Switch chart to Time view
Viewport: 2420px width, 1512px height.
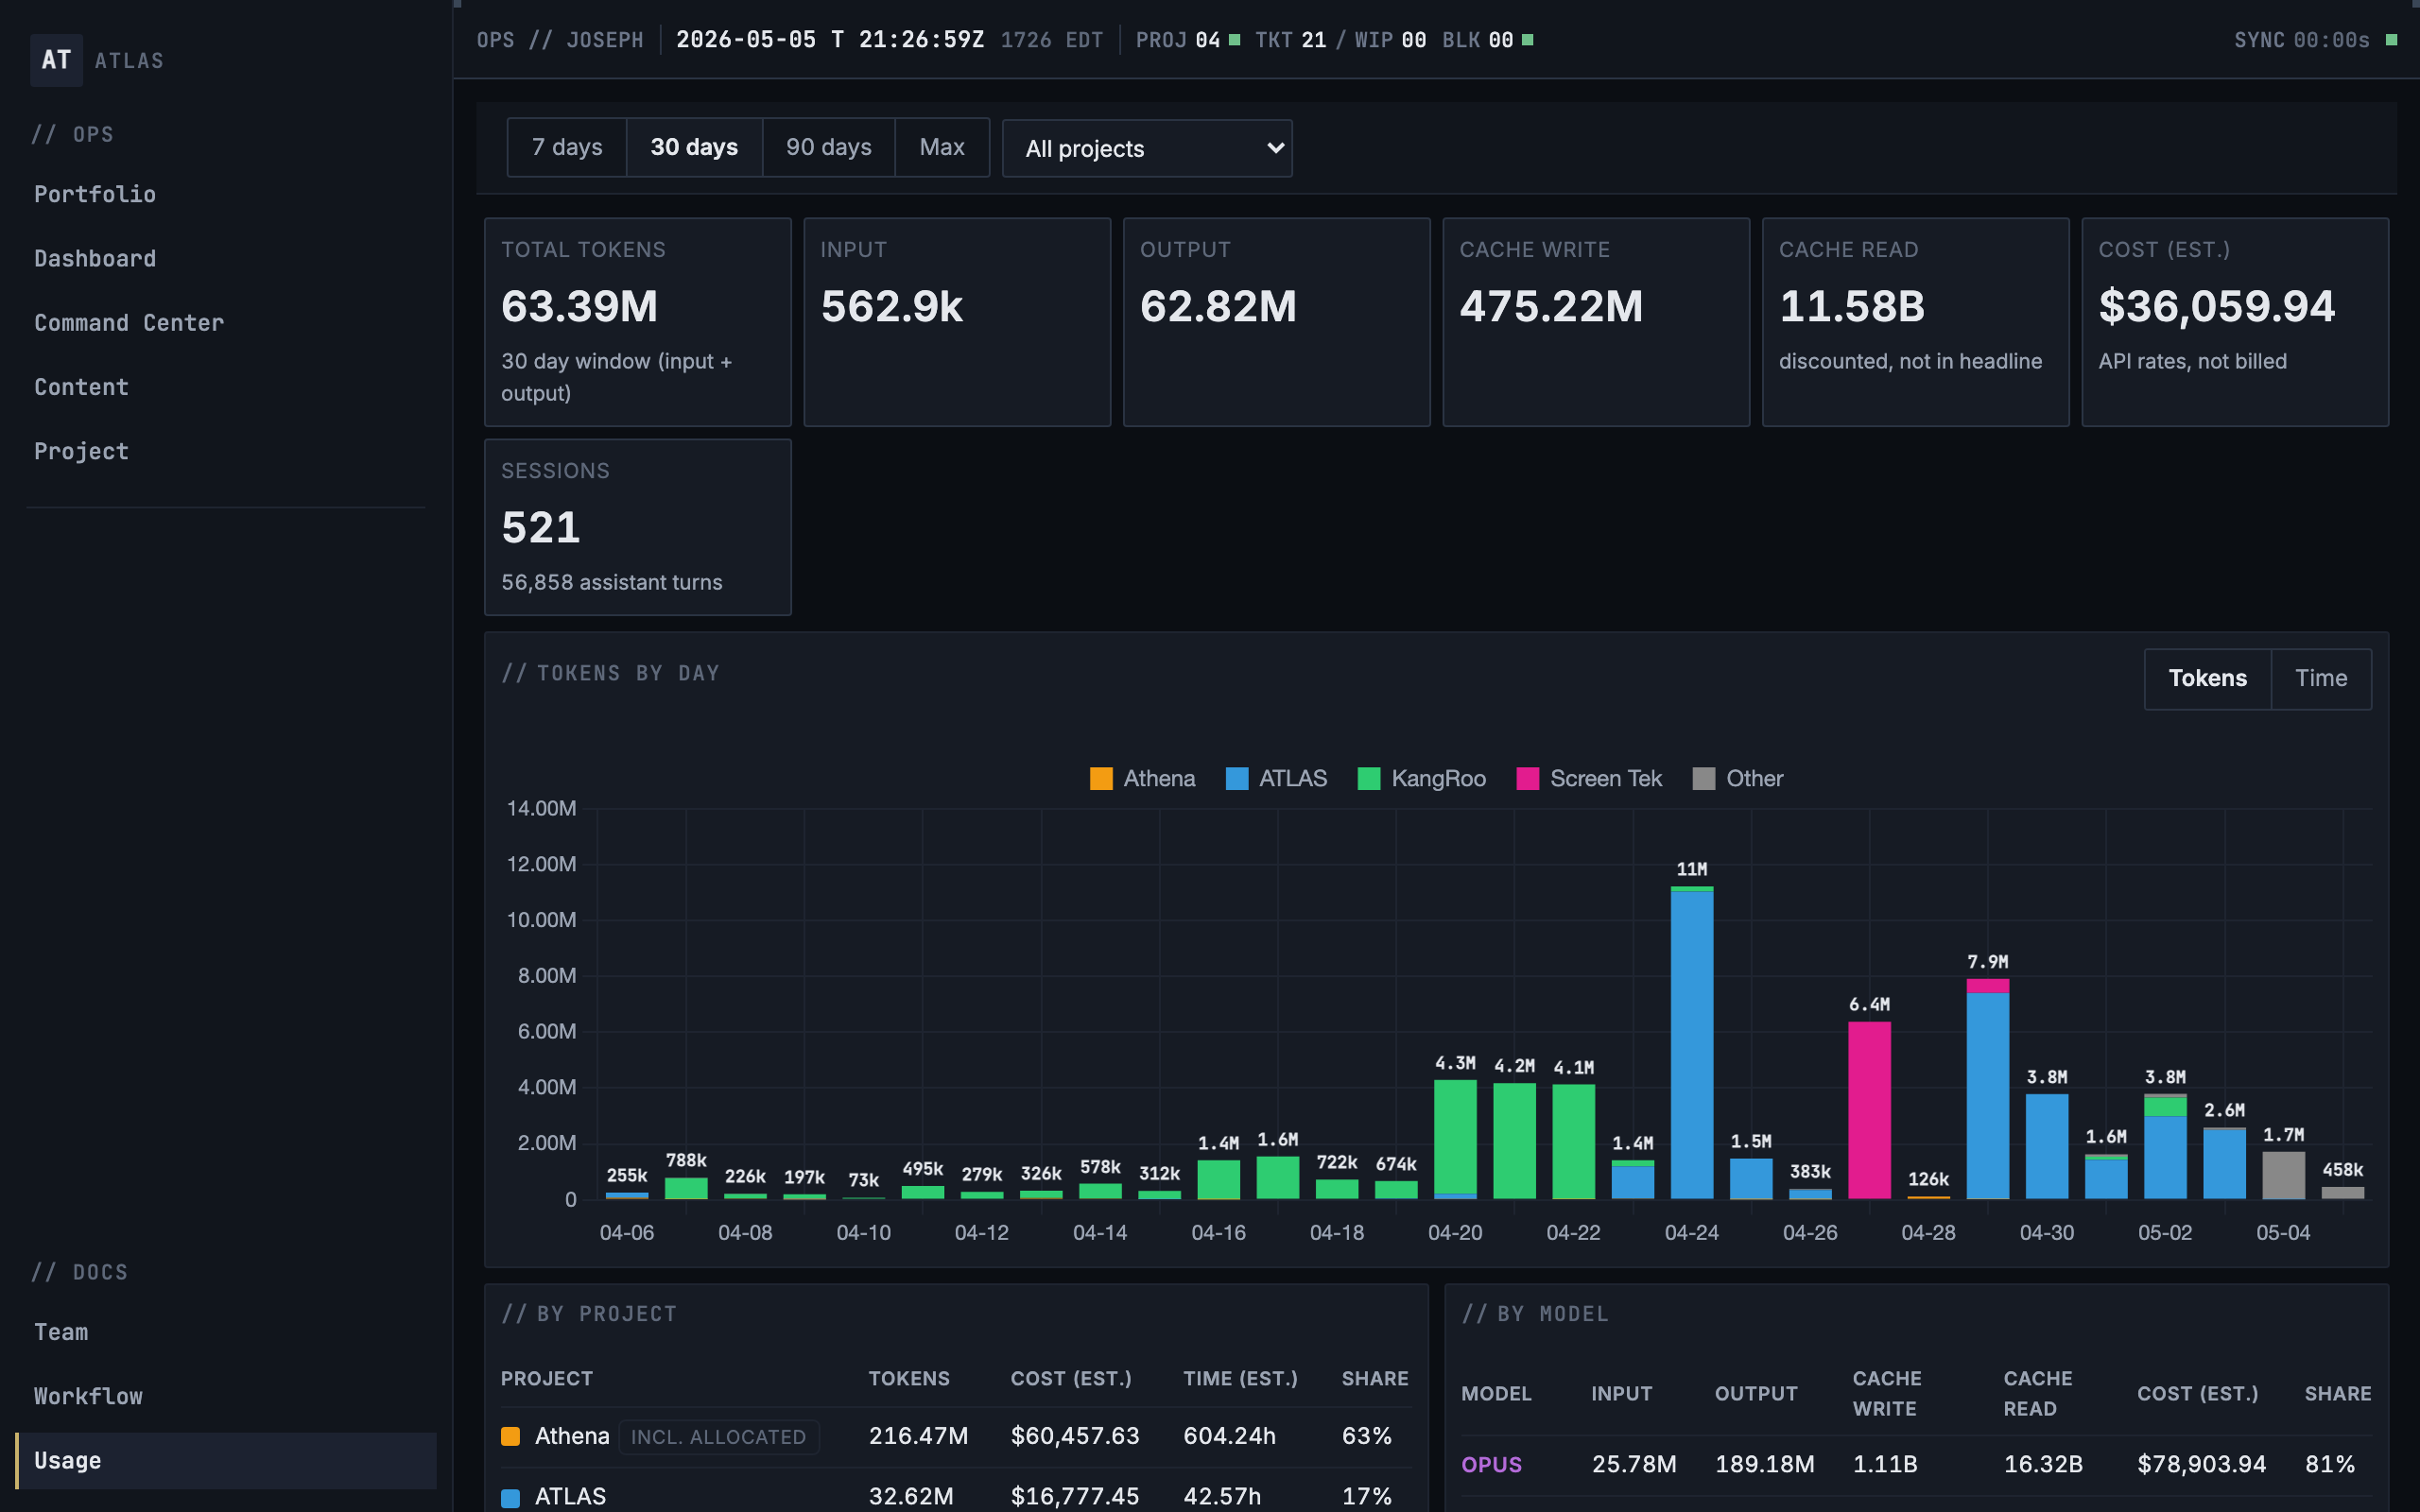pyautogui.click(x=2321, y=678)
